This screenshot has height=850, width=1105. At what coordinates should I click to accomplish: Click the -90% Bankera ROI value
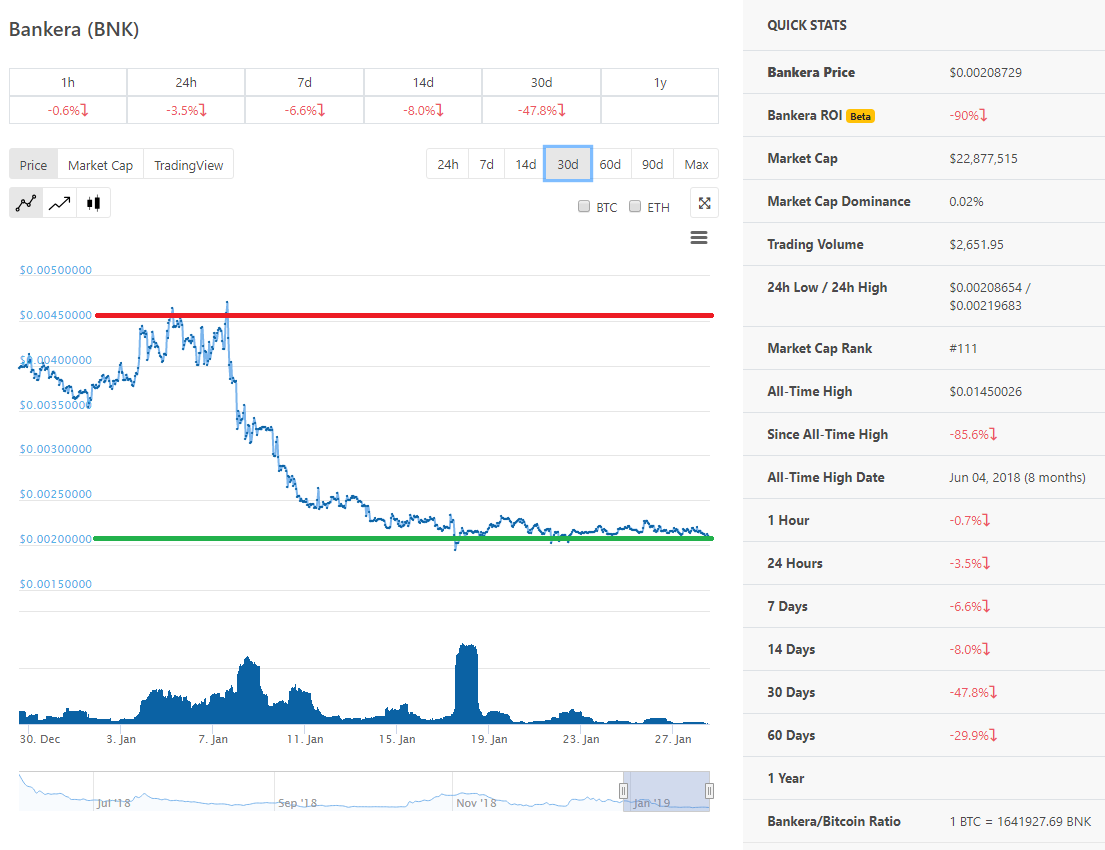tap(968, 116)
